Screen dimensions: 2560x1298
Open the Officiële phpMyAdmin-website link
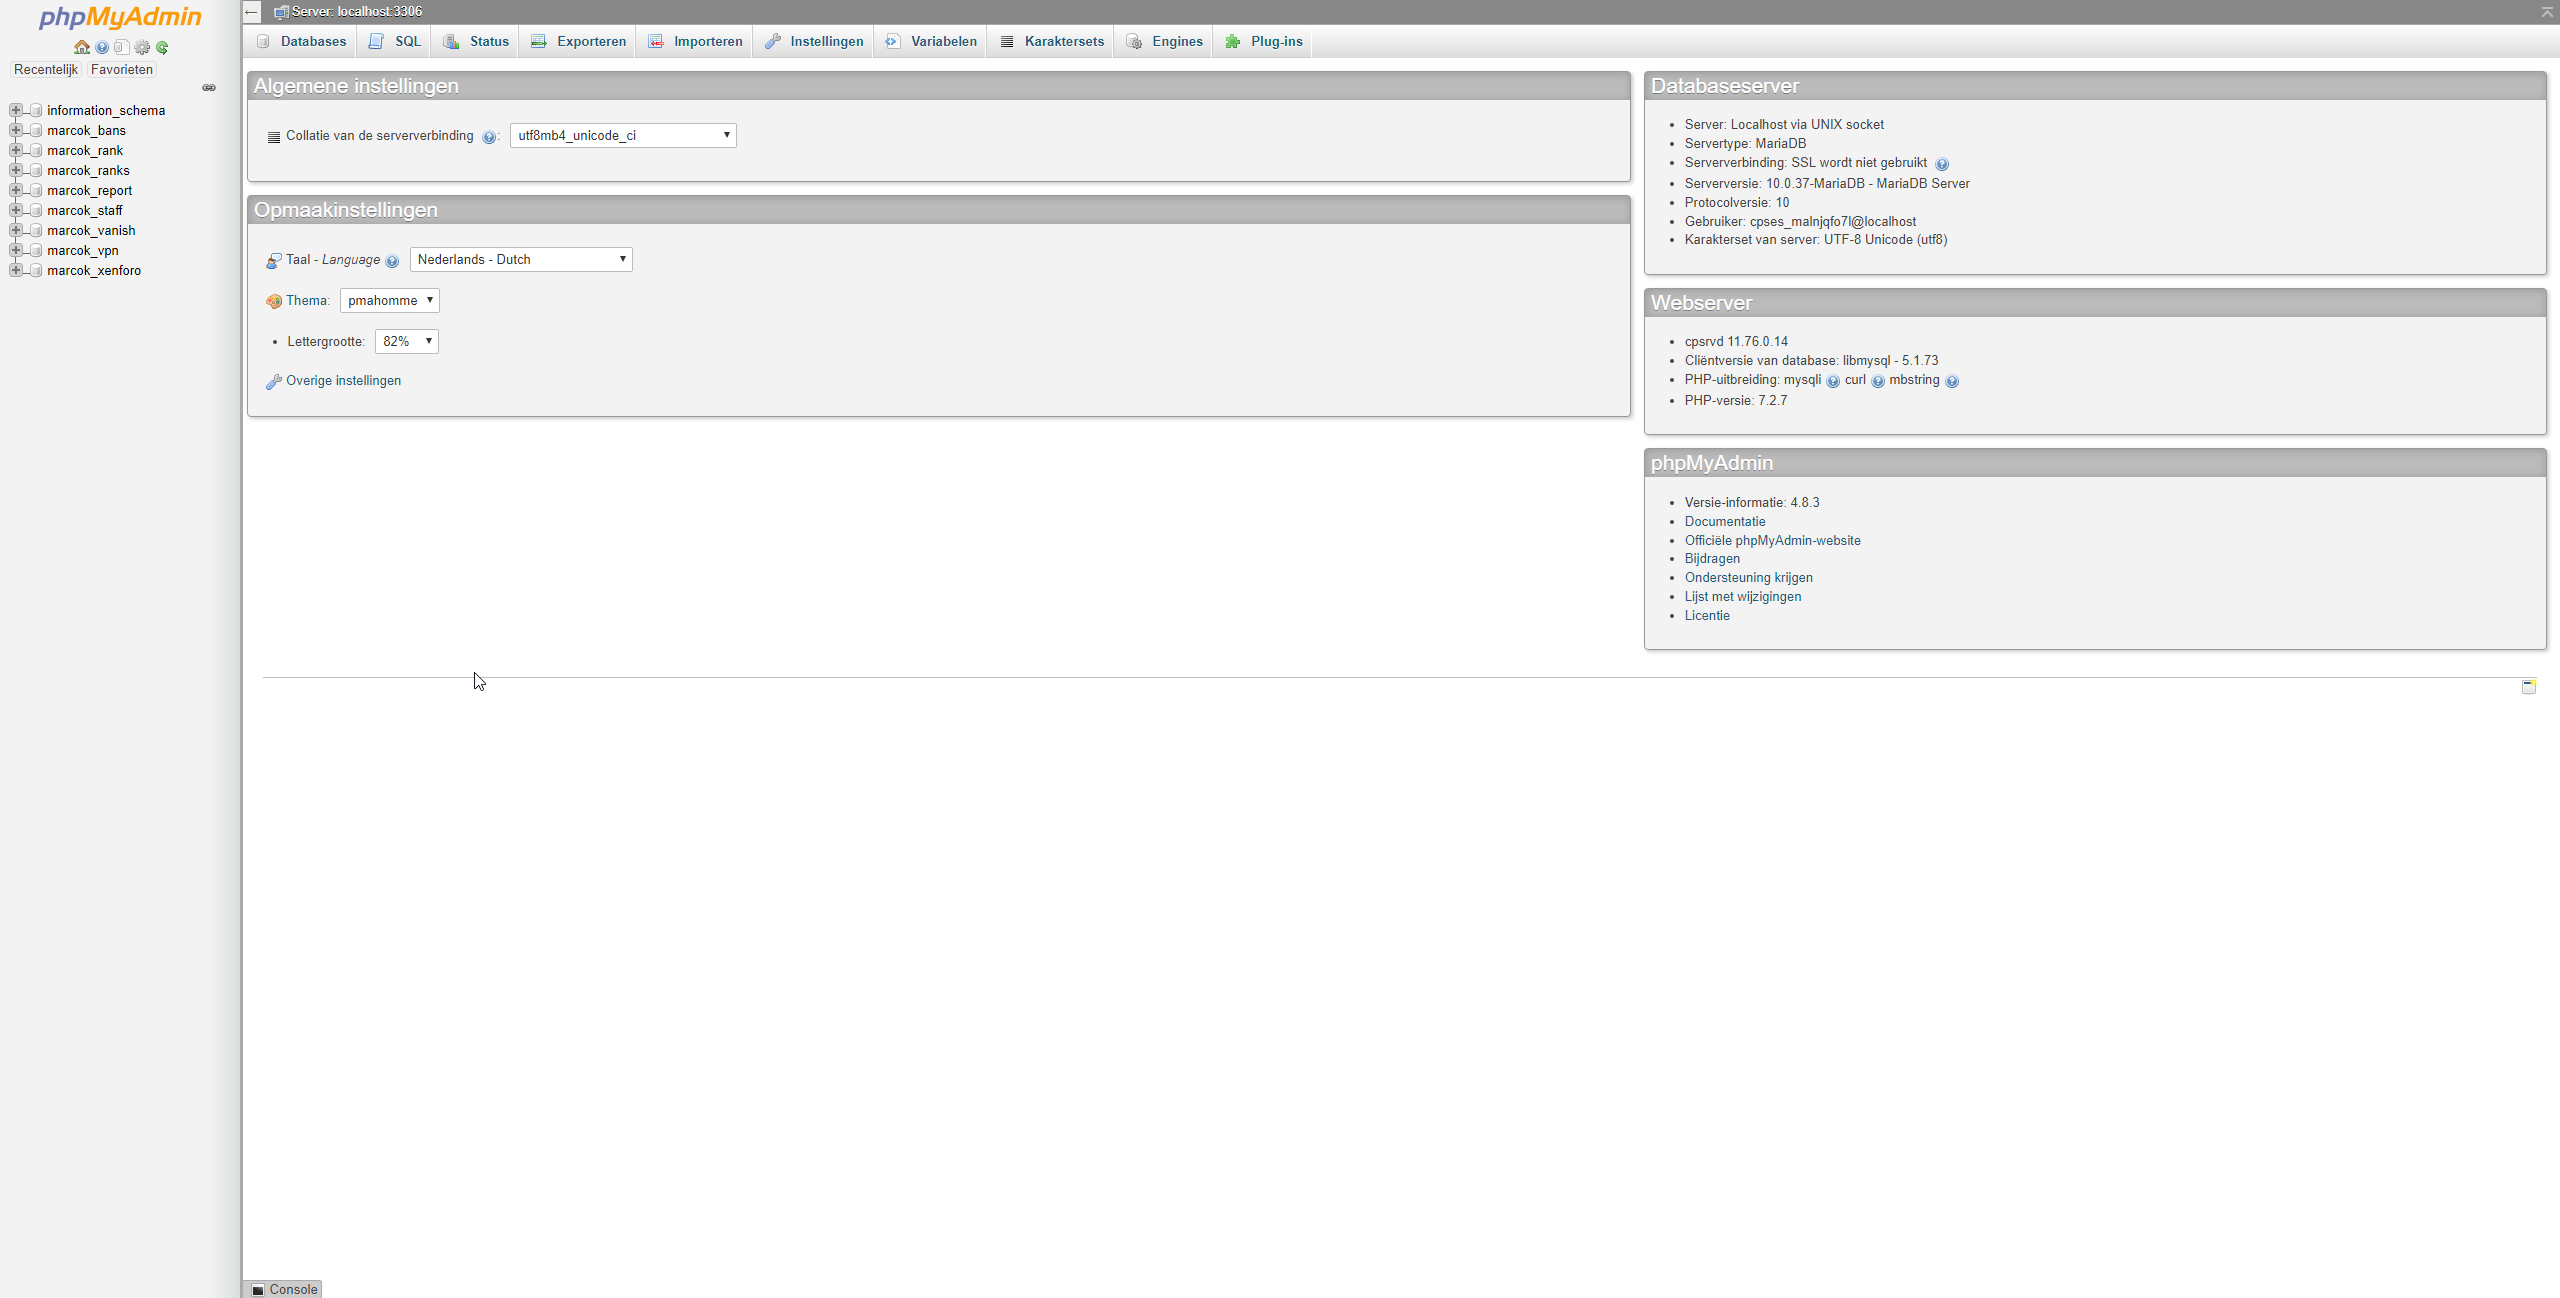pyautogui.click(x=1772, y=540)
